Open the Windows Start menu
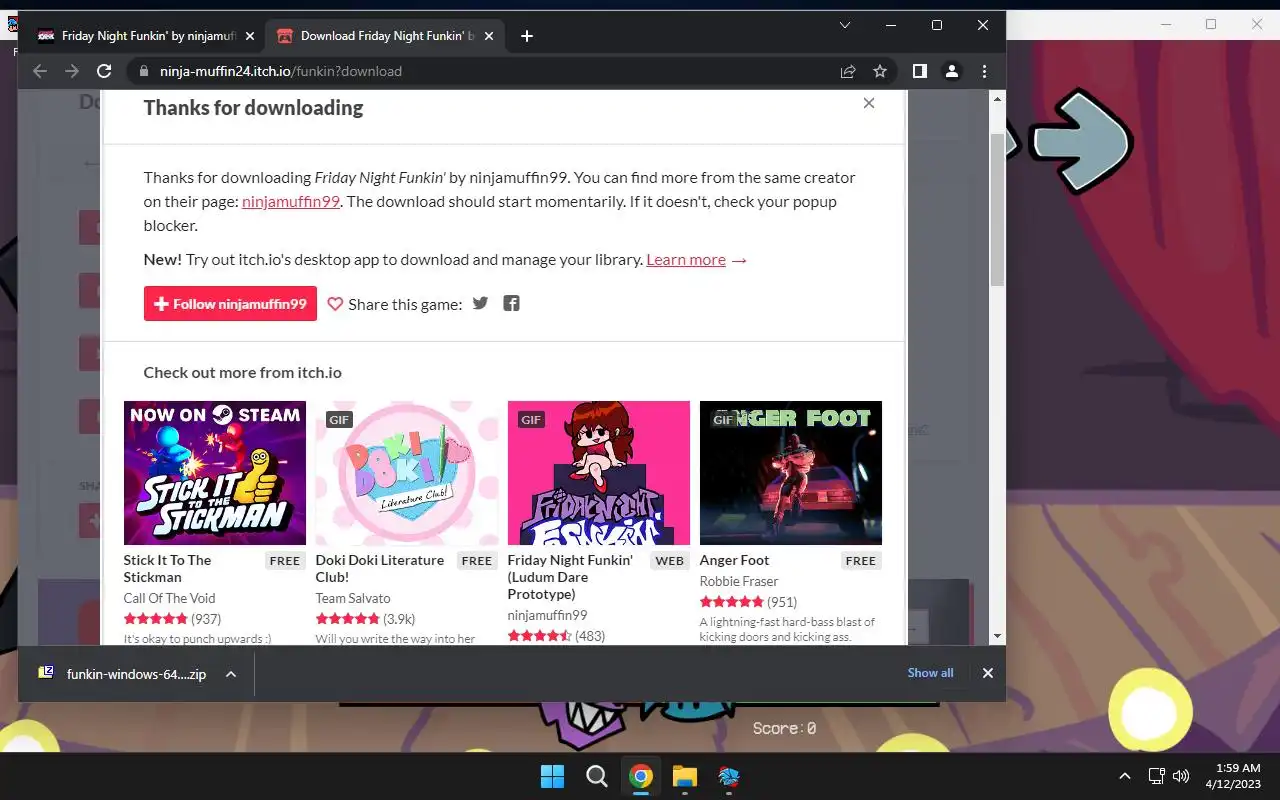This screenshot has height=800, width=1280. [552, 777]
